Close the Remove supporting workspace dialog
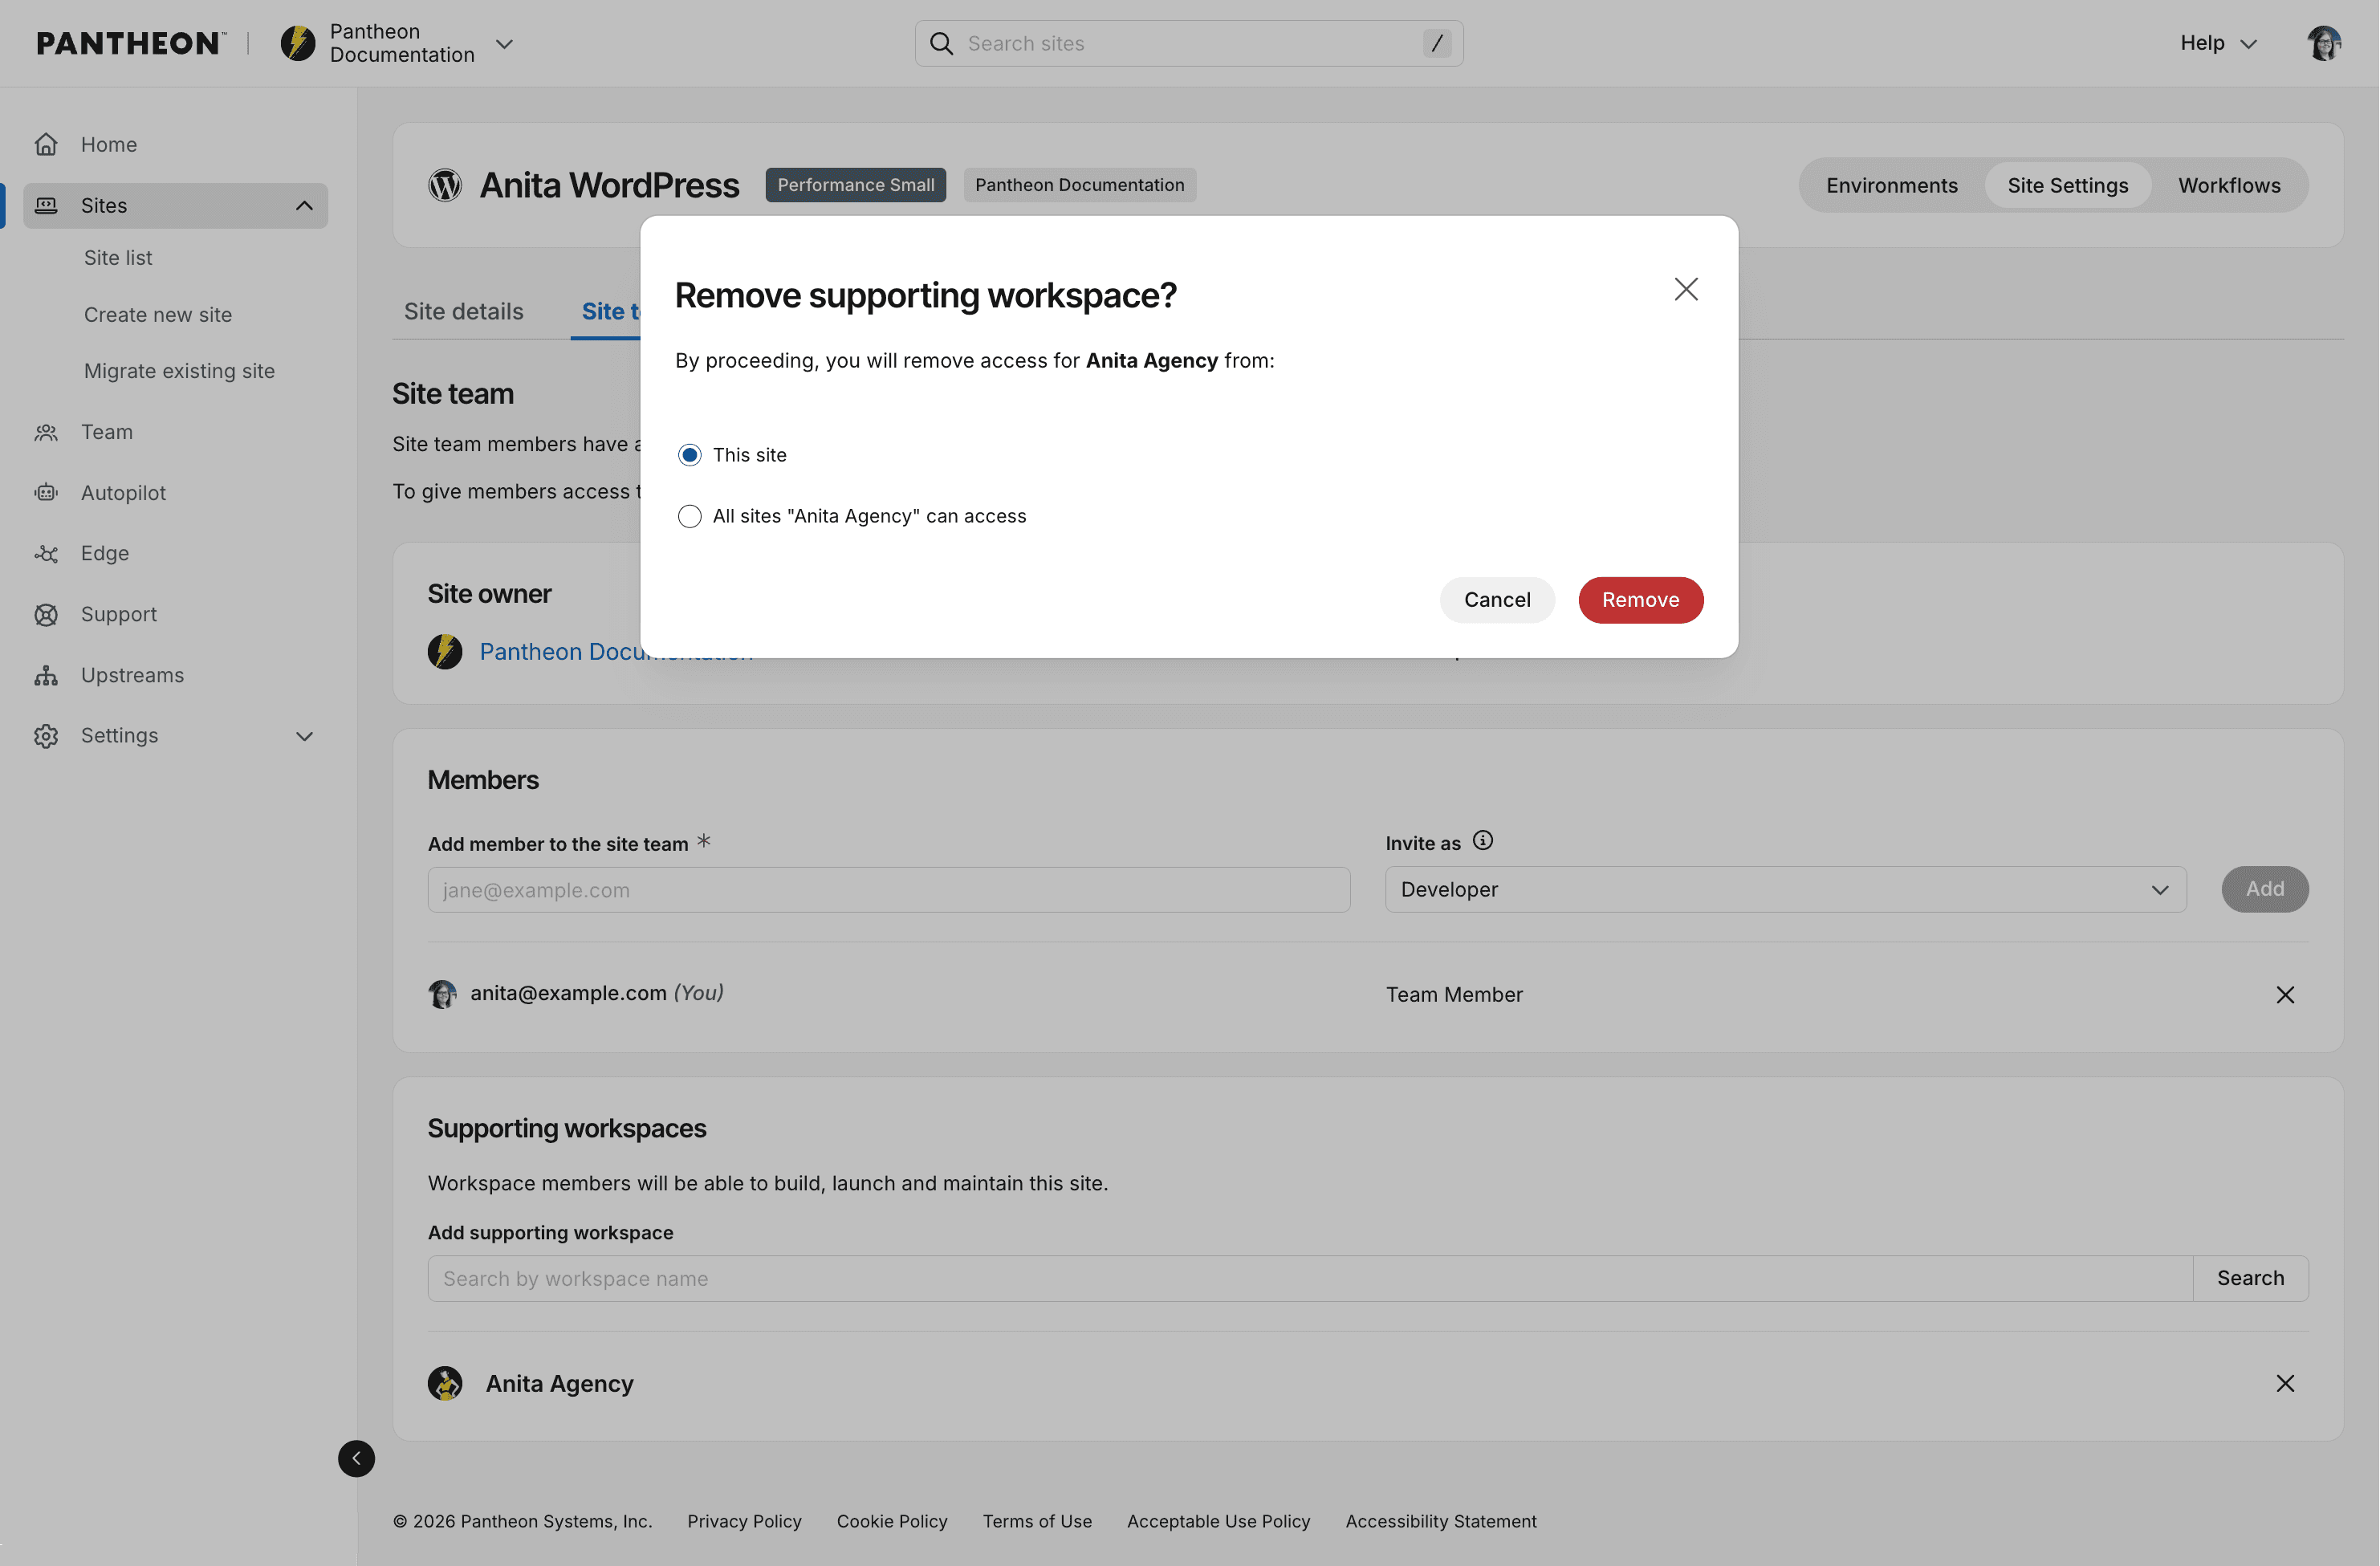Image resolution: width=2380 pixels, height=1566 pixels. click(1686, 289)
